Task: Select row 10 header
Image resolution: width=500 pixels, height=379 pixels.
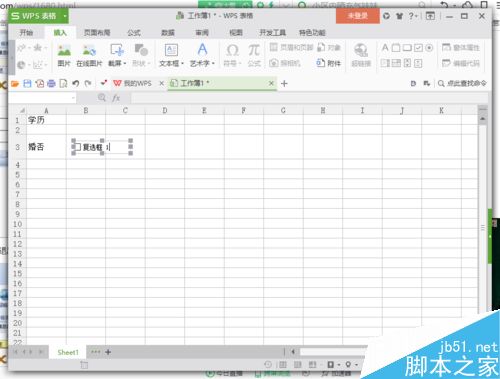Action: (x=17, y=224)
